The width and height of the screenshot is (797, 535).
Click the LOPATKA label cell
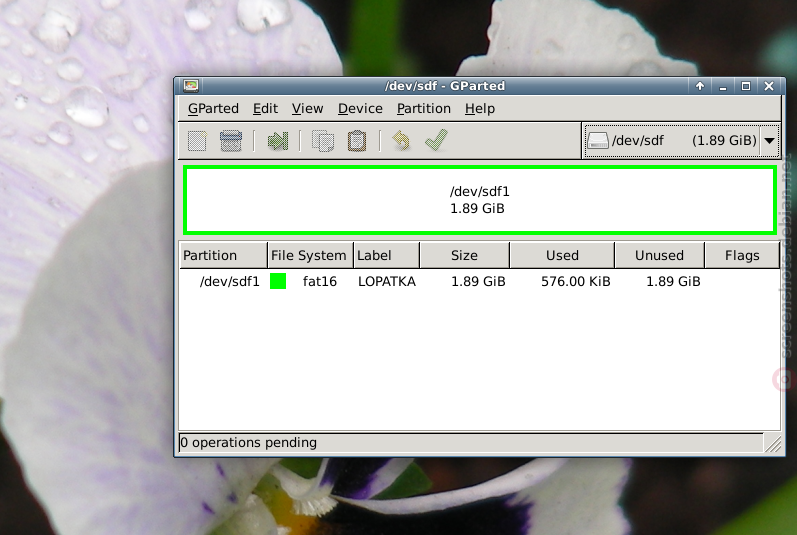[x=387, y=281]
